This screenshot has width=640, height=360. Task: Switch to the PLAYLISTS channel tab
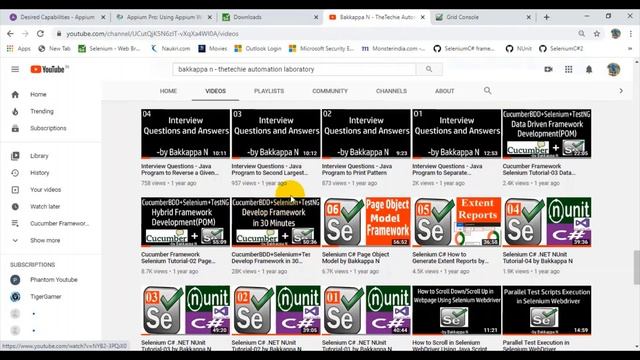tap(269, 91)
